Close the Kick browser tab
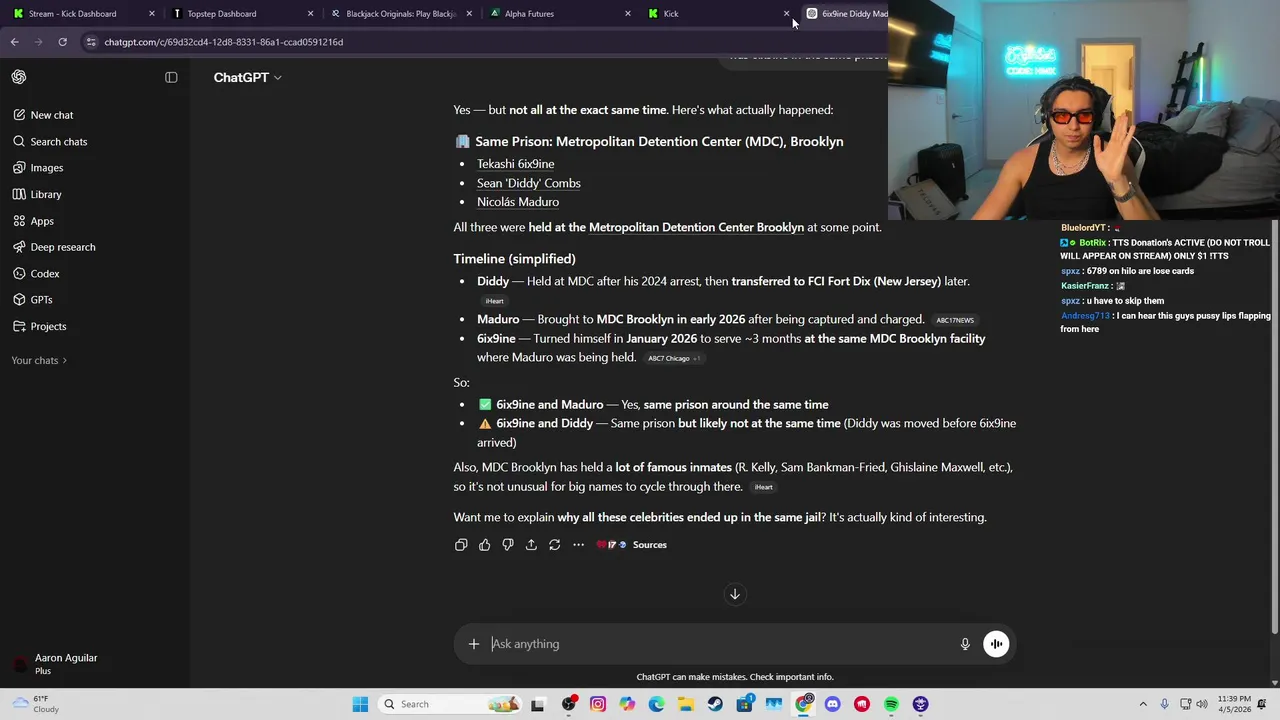The width and height of the screenshot is (1280, 720). pyautogui.click(x=786, y=14)
